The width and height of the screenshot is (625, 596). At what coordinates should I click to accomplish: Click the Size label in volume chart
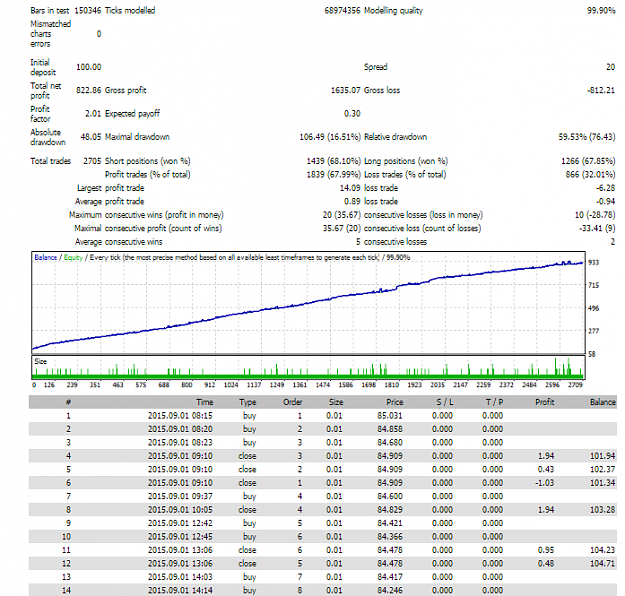[x=41, y=362]
